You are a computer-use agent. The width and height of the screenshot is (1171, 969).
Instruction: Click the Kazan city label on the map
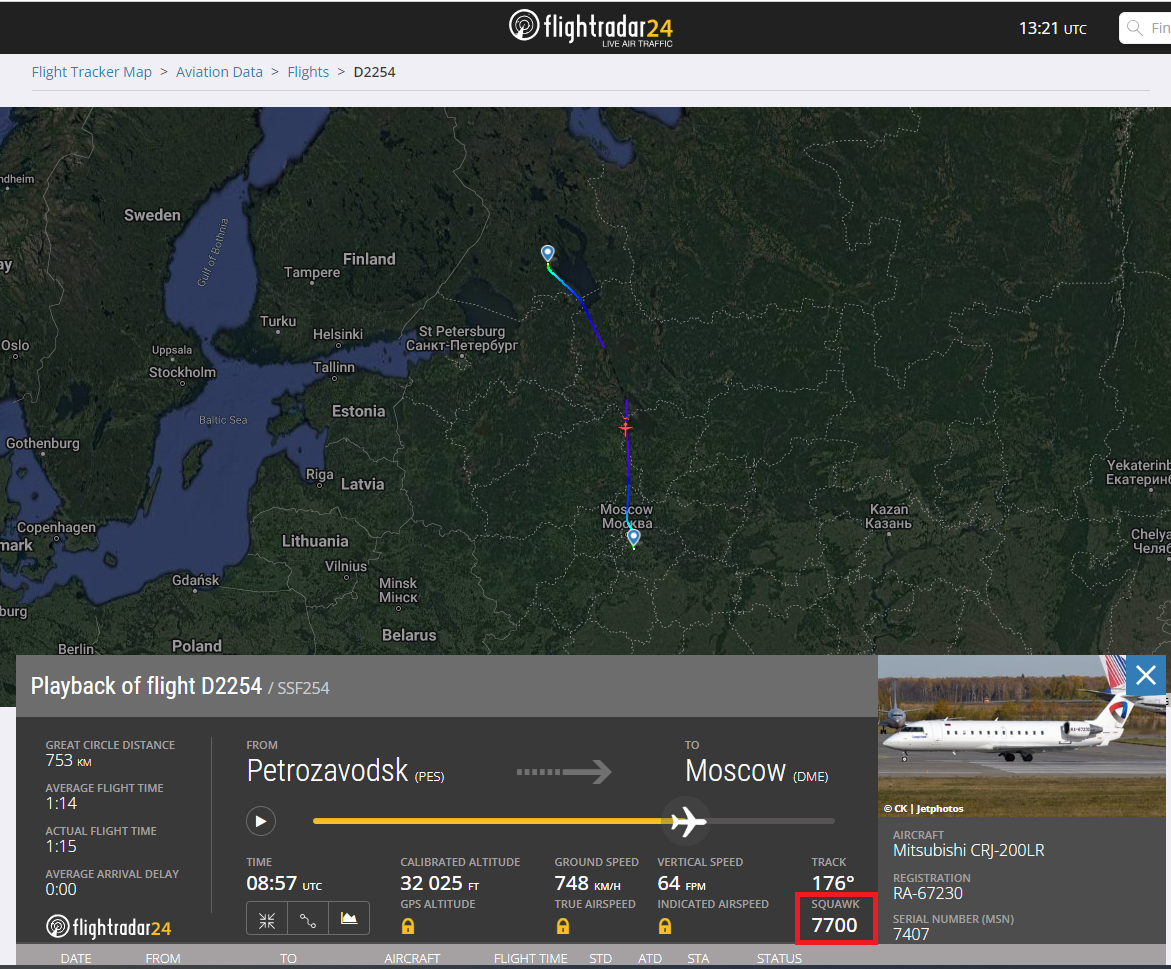coord(889,516)
